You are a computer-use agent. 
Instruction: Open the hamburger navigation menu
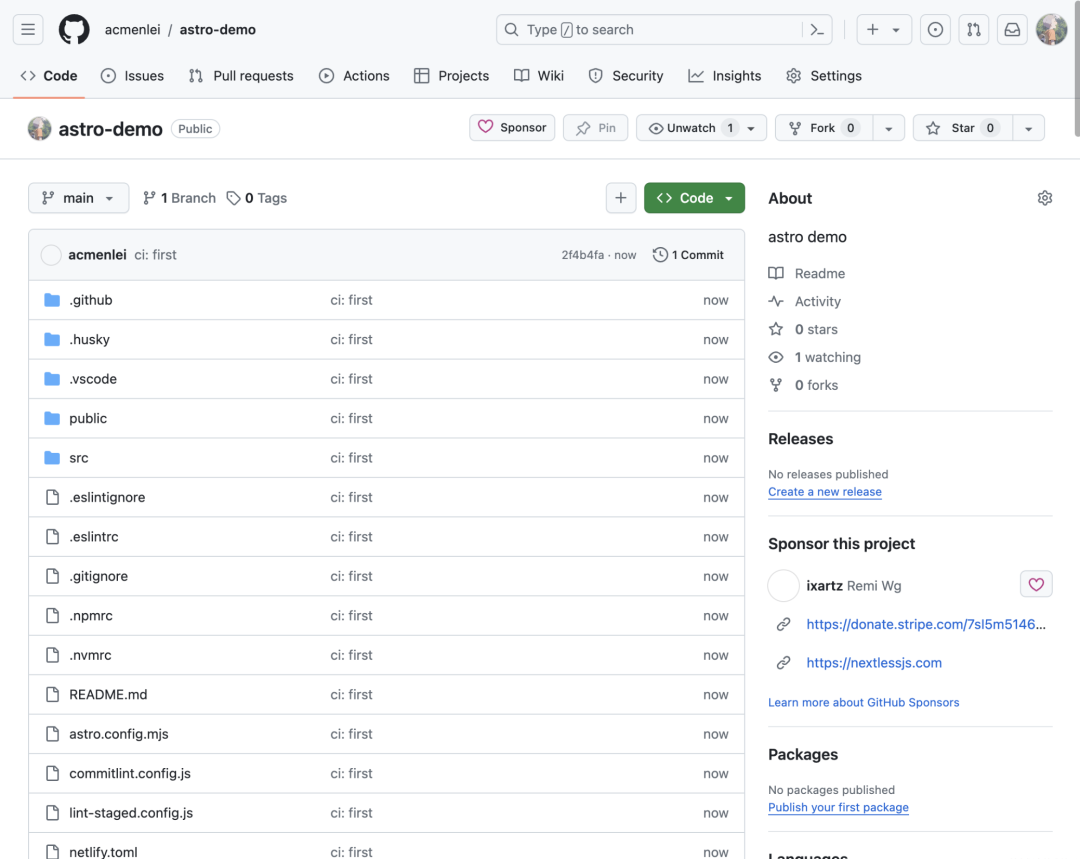(28, 30)
